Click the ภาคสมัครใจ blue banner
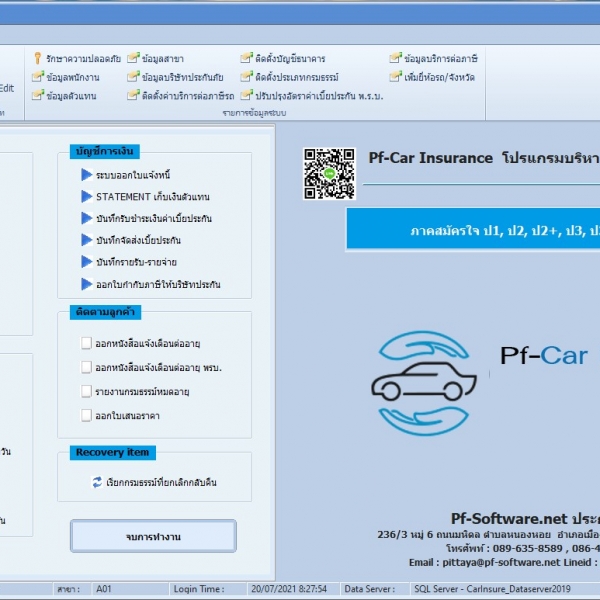 473,229
